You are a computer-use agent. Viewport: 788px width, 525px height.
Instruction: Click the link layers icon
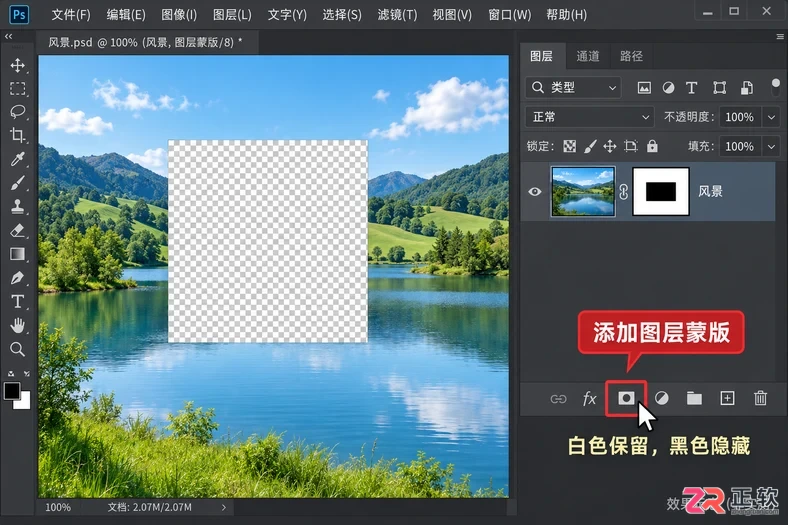point(558,399)
